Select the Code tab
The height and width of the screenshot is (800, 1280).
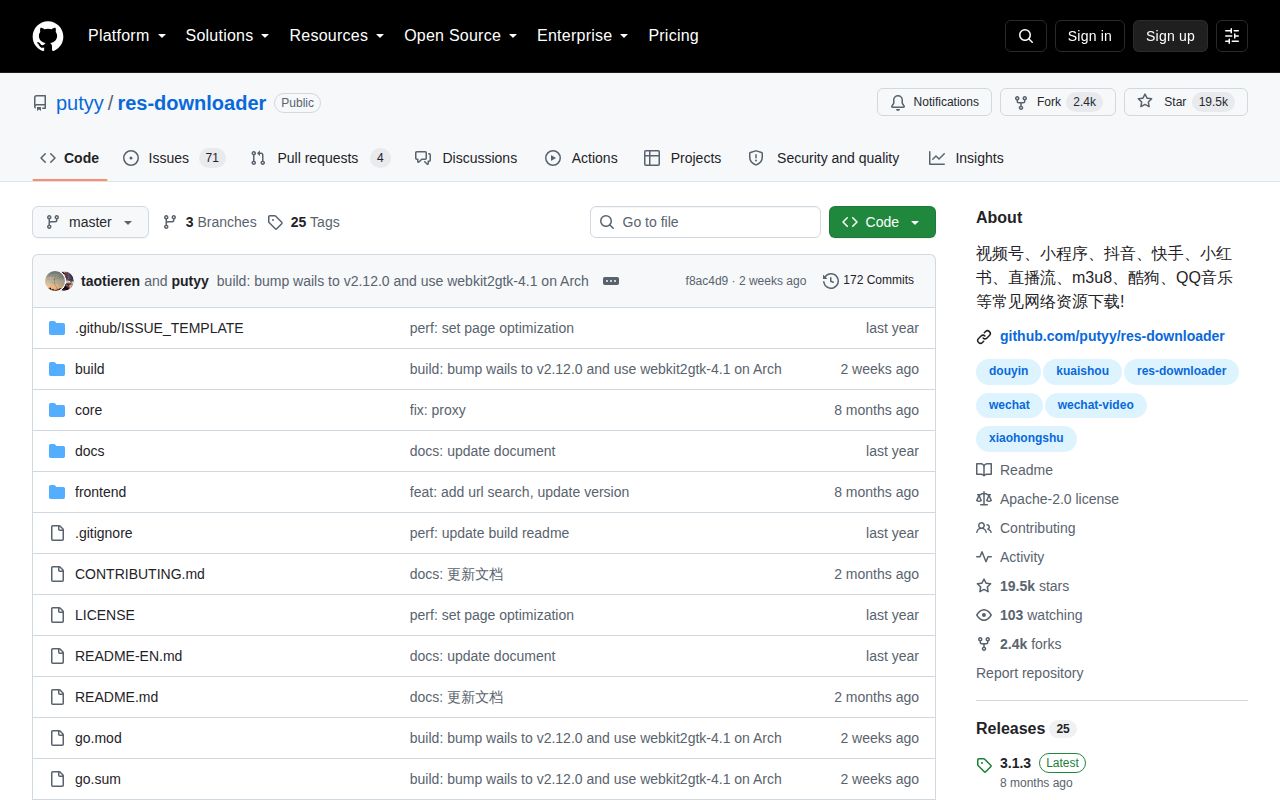point(70,158)
